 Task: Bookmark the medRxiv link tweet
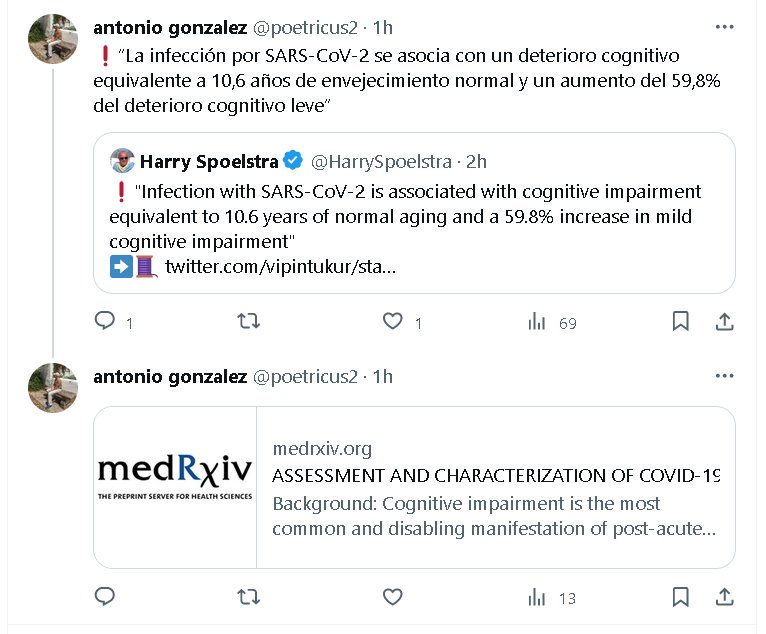(x=680, y=597)
